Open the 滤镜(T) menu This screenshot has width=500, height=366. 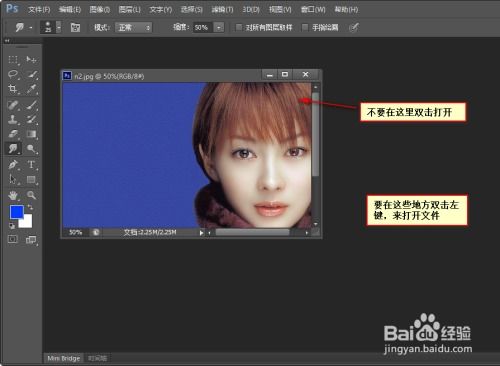coord(222,9)
